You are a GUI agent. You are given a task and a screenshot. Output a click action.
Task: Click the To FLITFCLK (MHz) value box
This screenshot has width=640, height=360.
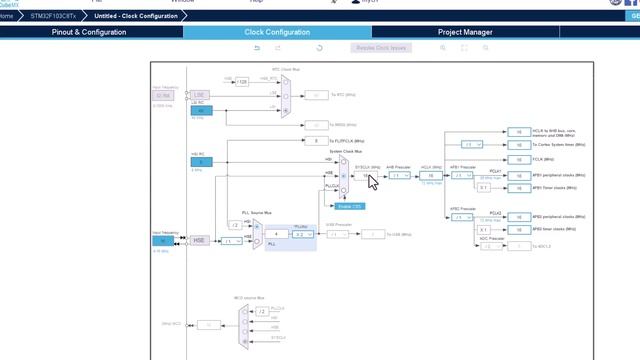[x=316, y=141]
